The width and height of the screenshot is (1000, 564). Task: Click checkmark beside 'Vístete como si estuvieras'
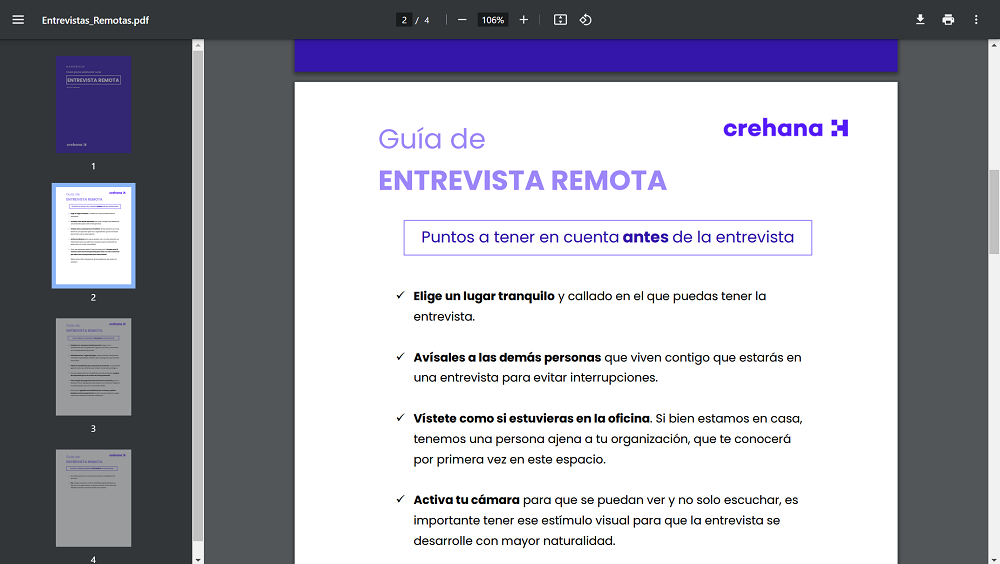tap(400, 417)
